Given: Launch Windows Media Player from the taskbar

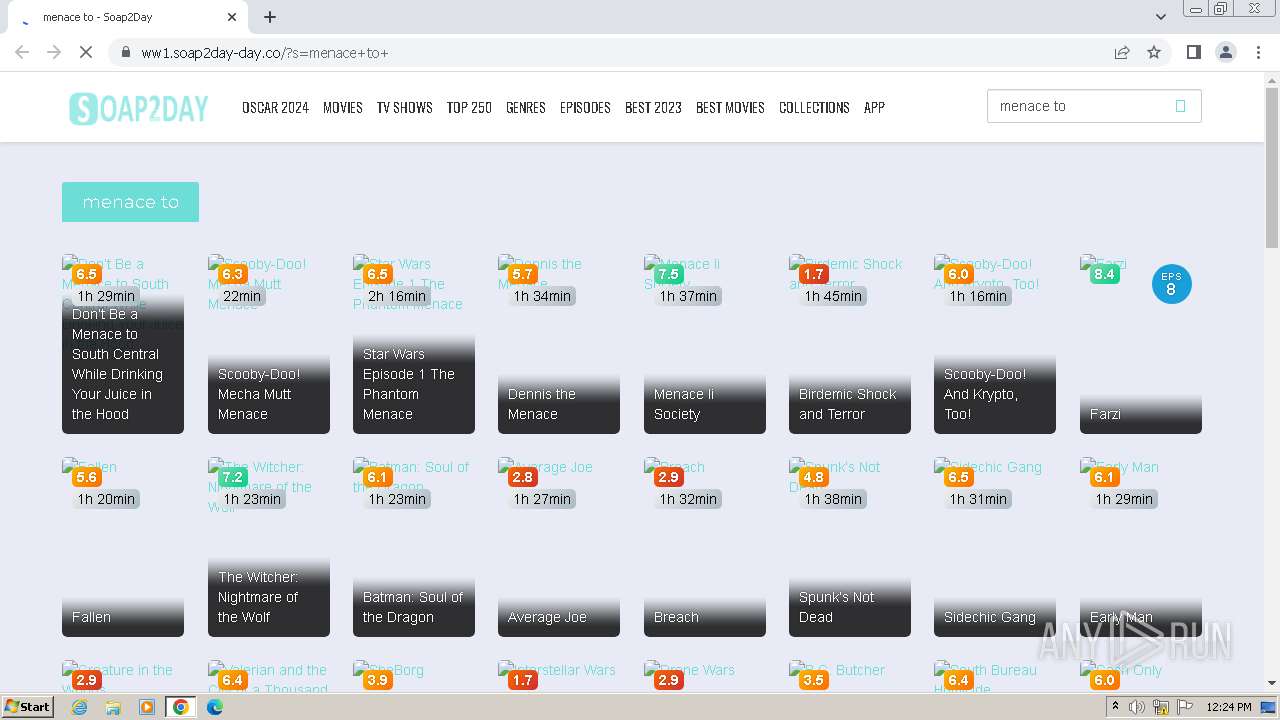Looking at the screenshot, I should [x=147, y=707].
